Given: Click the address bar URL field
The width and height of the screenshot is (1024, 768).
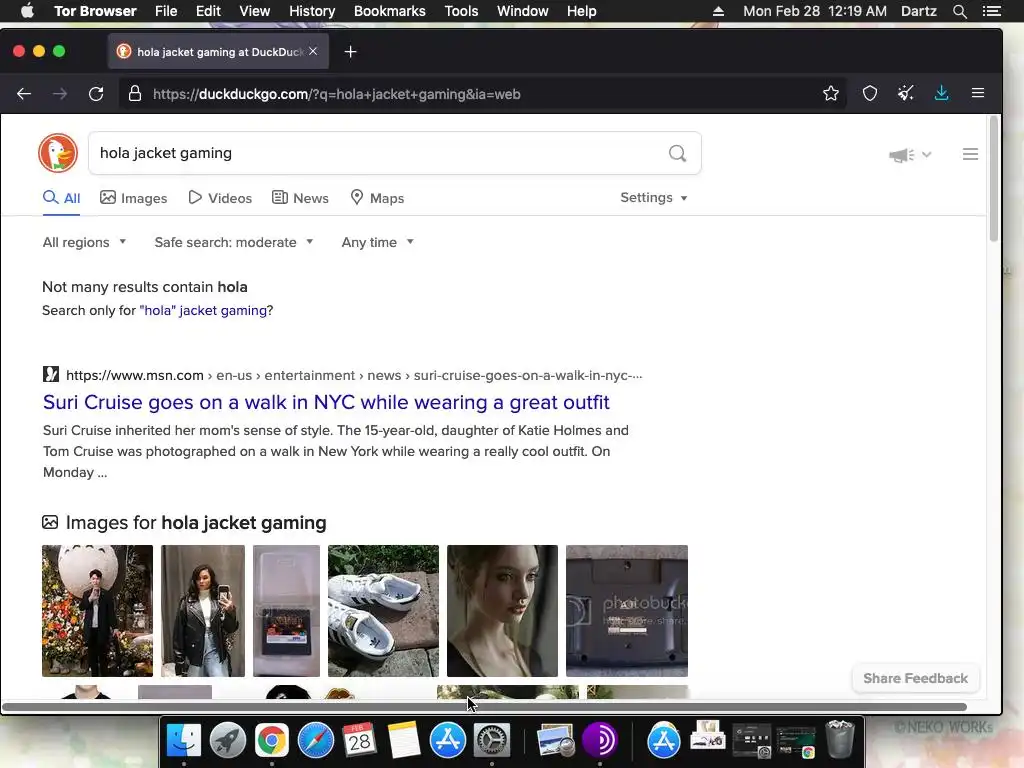Looking at the screenshot, I should [483, 93].
